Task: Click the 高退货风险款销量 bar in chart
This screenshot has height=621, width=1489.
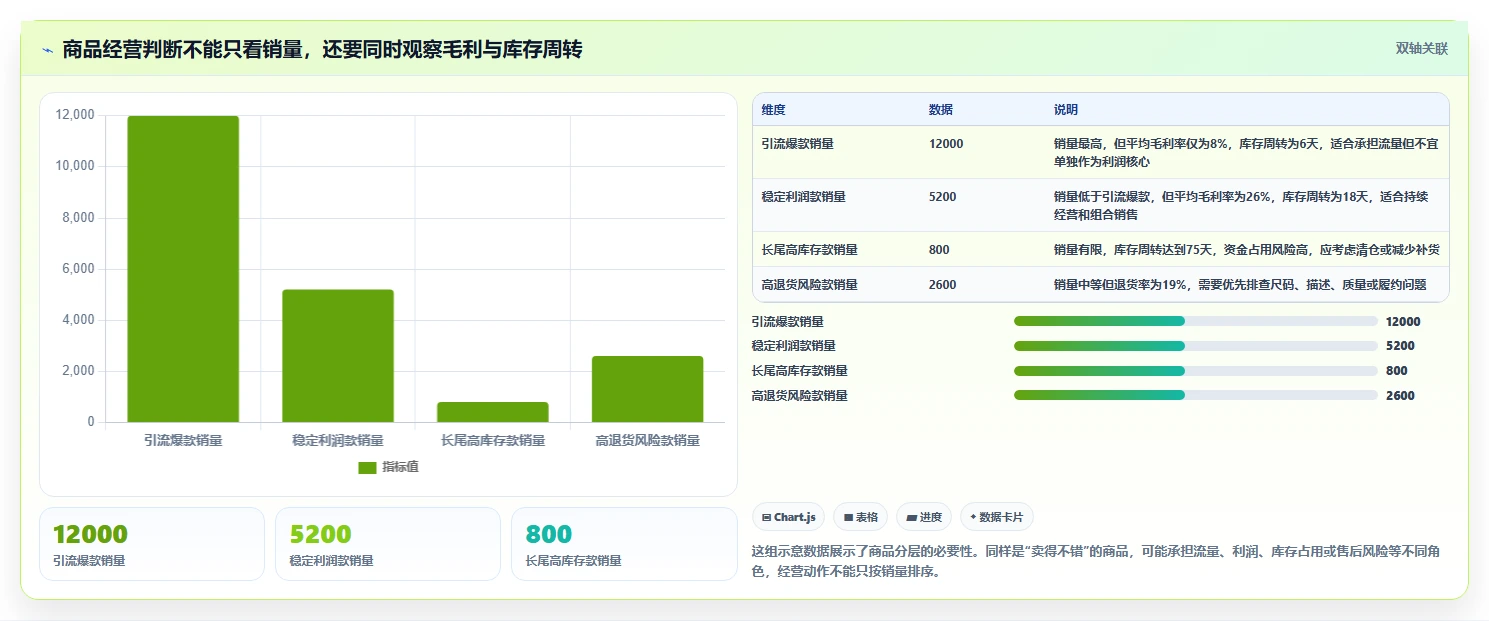Action: coord(647,389)
